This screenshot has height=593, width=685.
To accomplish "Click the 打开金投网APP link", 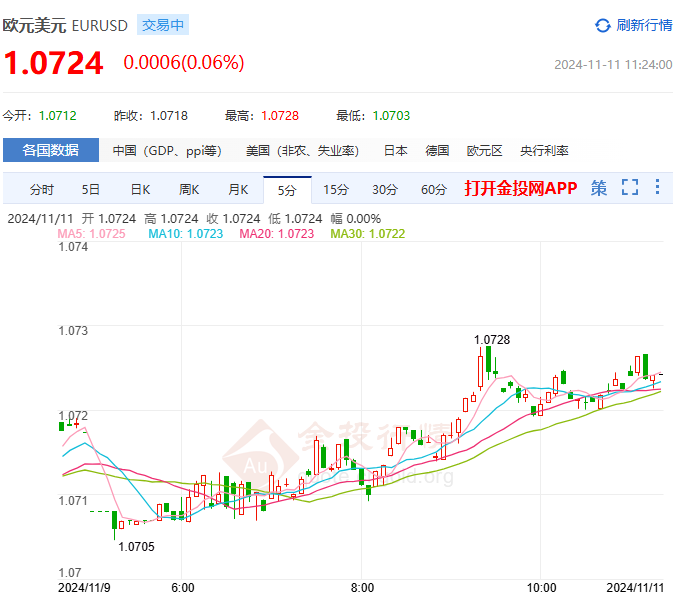I will 521,188.
